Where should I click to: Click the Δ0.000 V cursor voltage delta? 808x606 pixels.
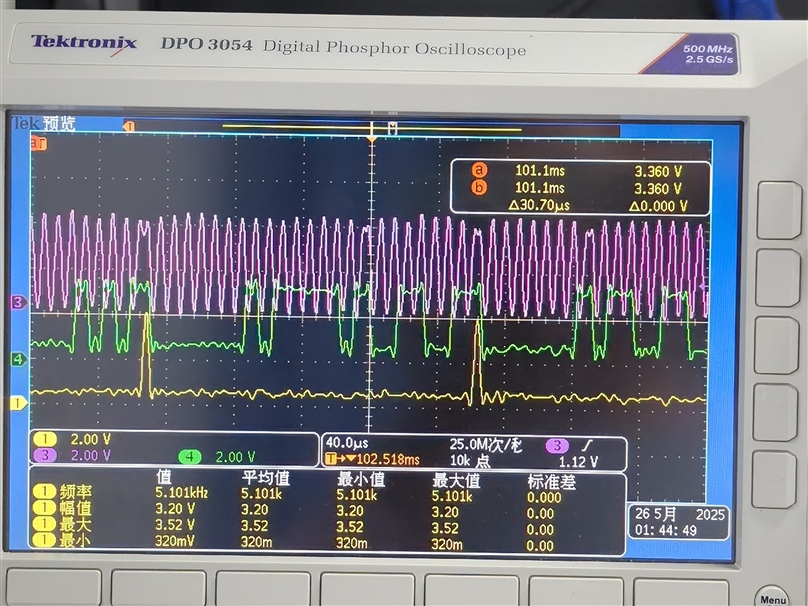[659, 207]
